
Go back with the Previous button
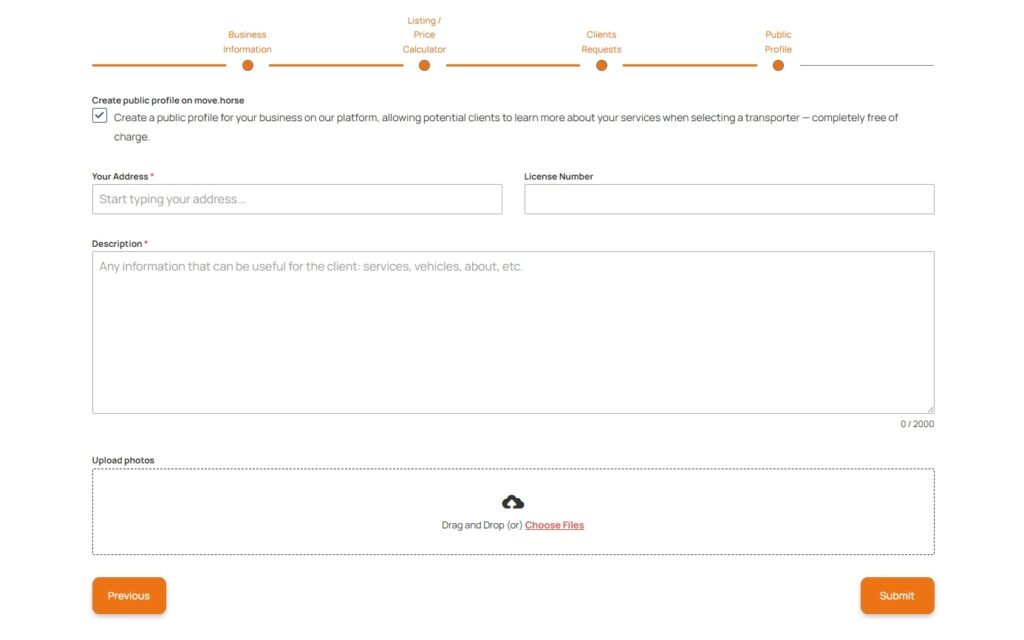[129, 596]
